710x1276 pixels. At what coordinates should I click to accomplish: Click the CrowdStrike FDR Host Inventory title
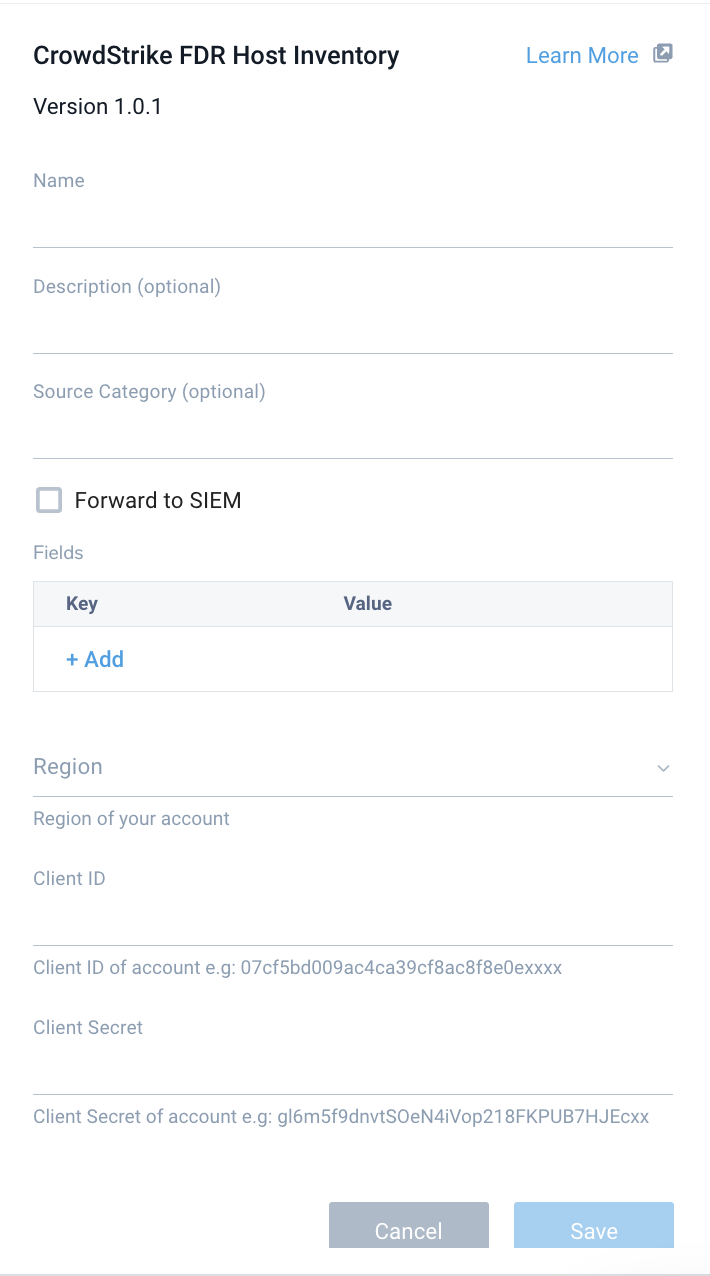pyautogui.click(x=216, y=56)
